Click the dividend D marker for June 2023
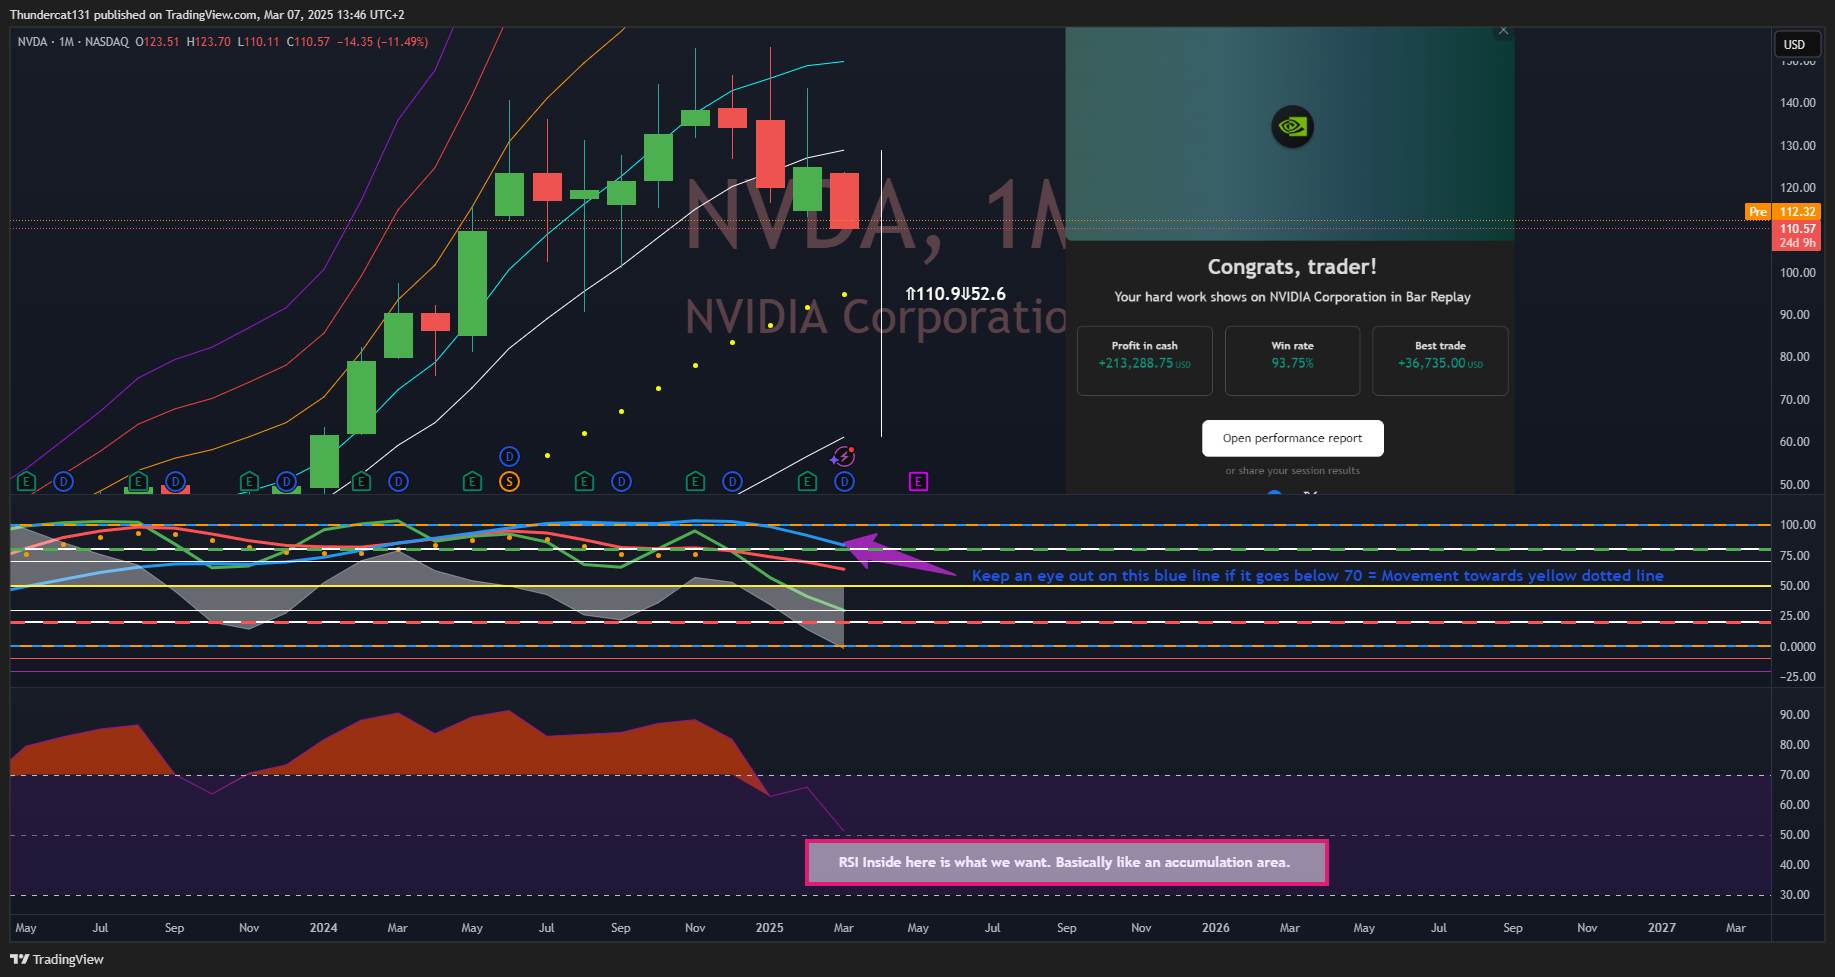 click(x=64, y=482)
